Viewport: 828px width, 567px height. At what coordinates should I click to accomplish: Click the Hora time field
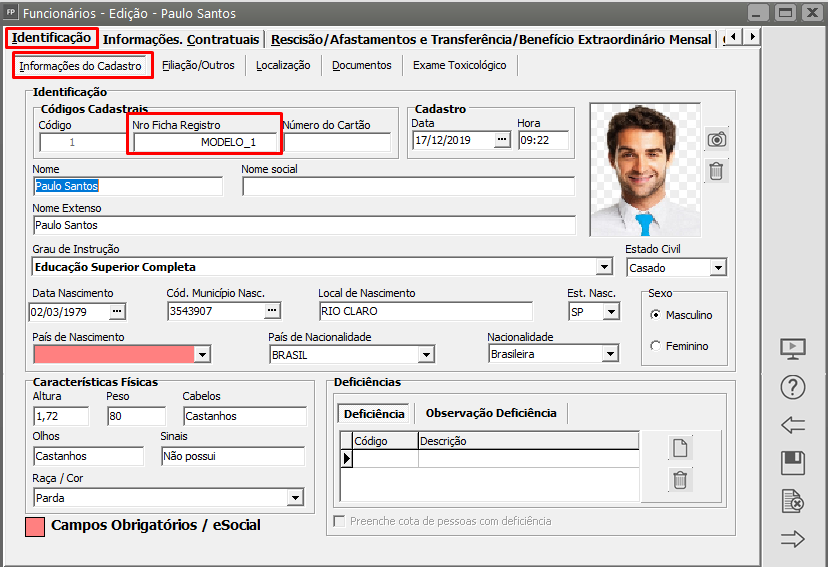(543, 140)
